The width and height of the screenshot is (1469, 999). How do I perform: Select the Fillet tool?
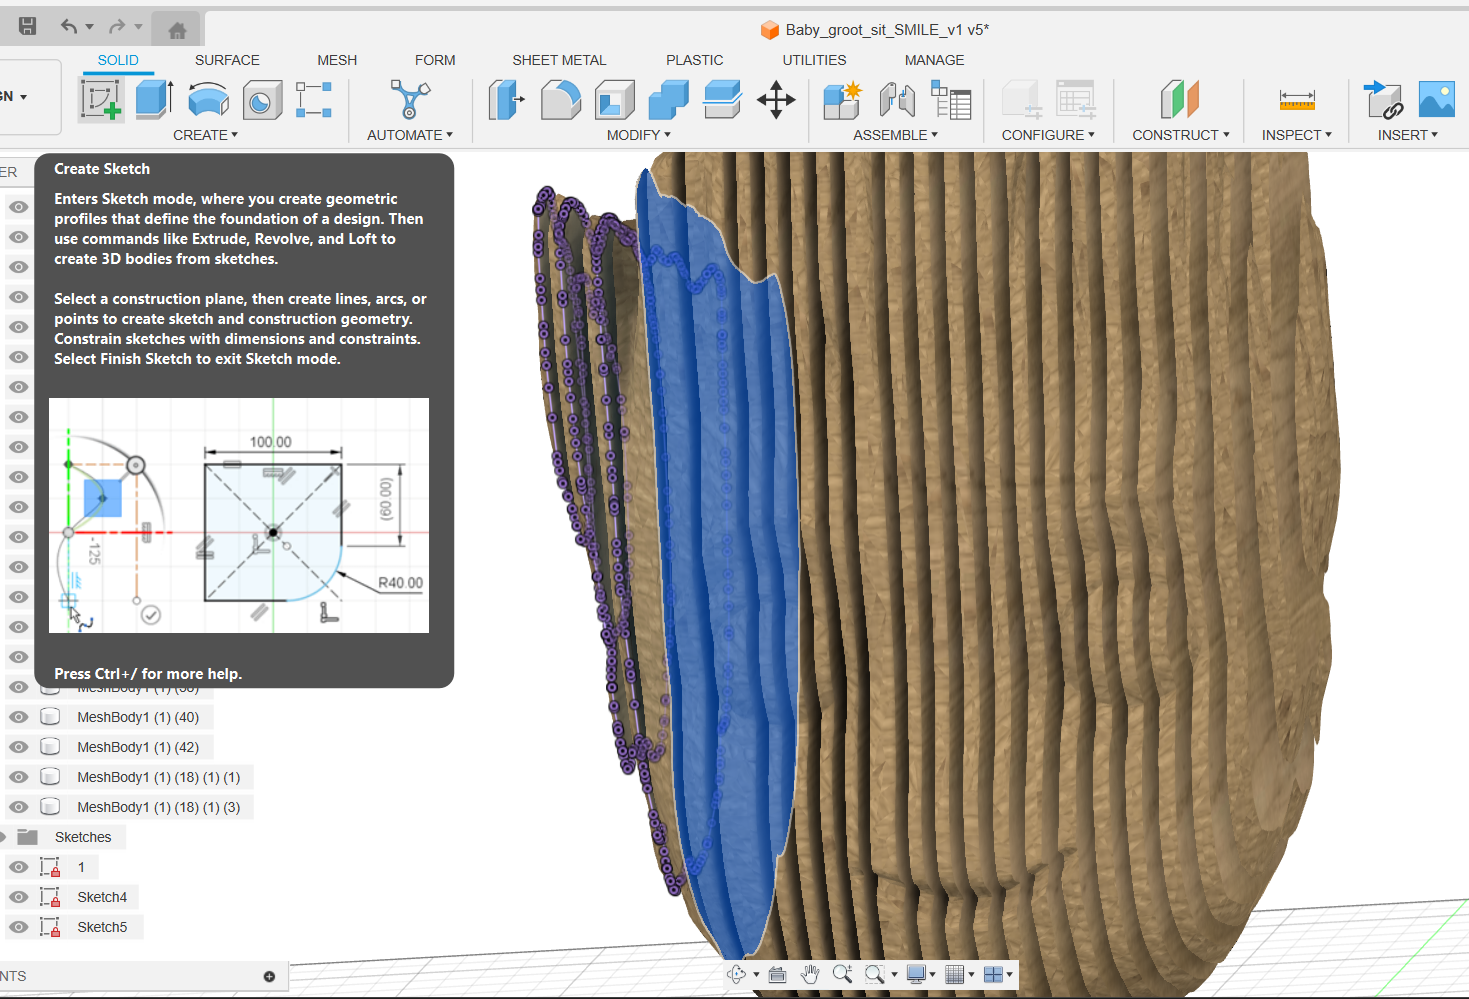coord(560,100)
